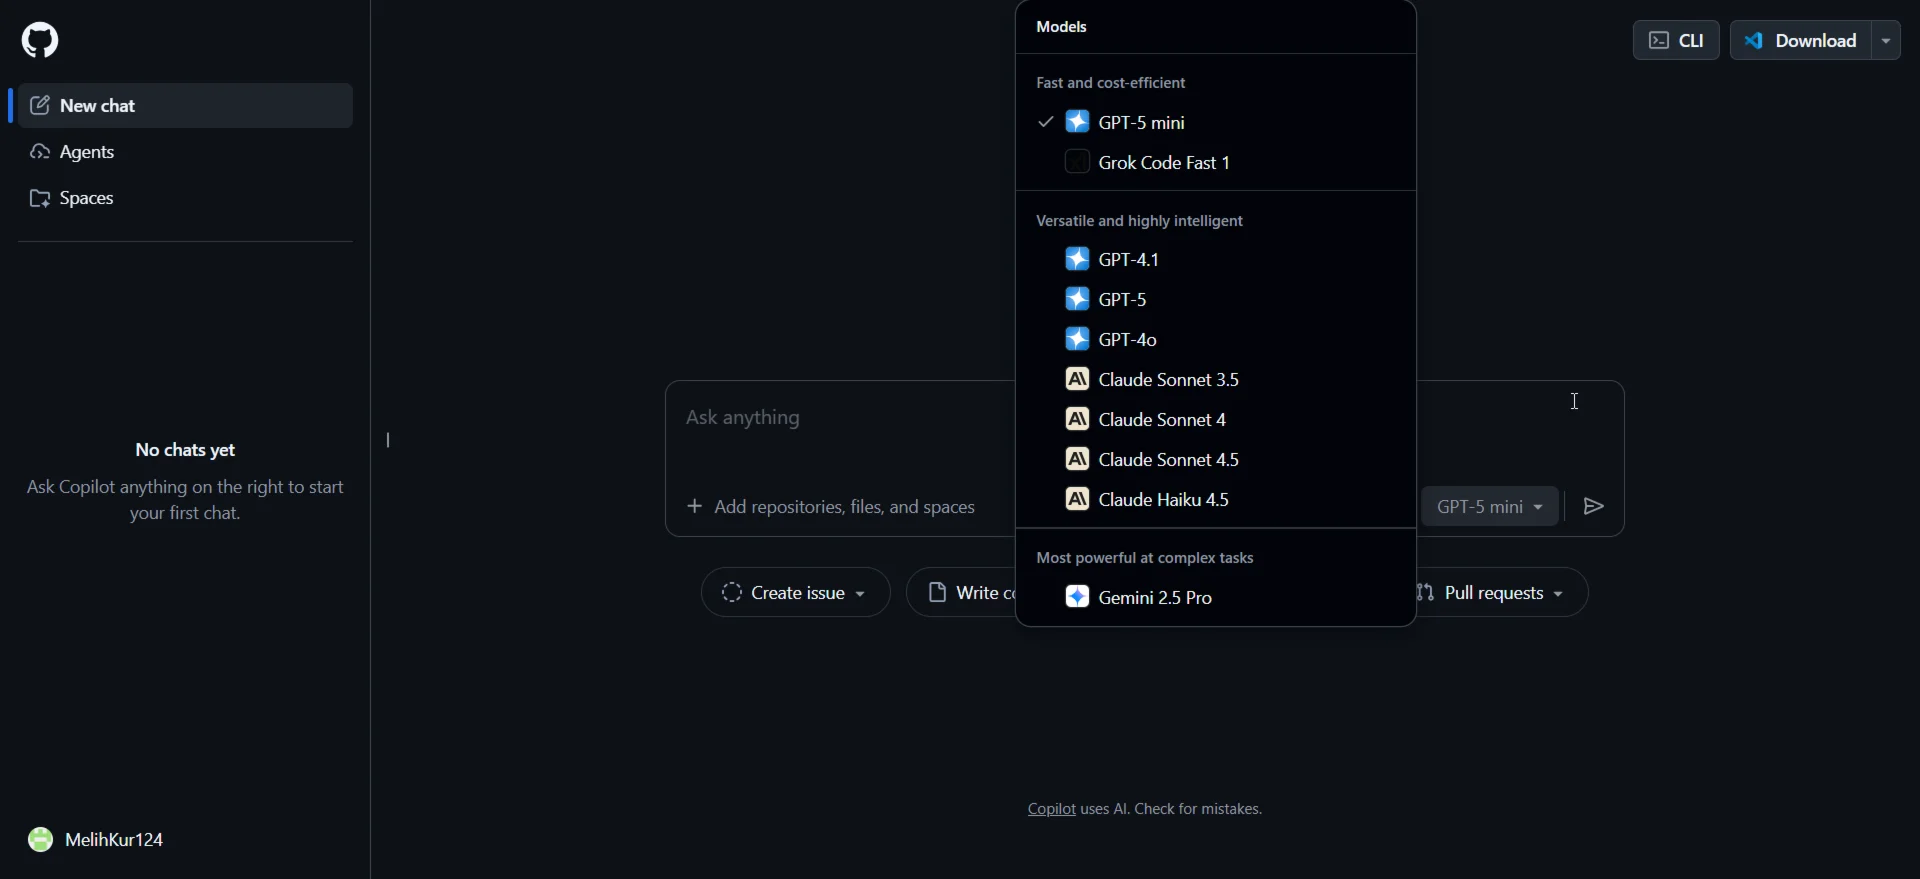This screenshot has height=879, width=1920.
Task: Open the GPT-5 mini model picker dropdown
Action: 1490,506
